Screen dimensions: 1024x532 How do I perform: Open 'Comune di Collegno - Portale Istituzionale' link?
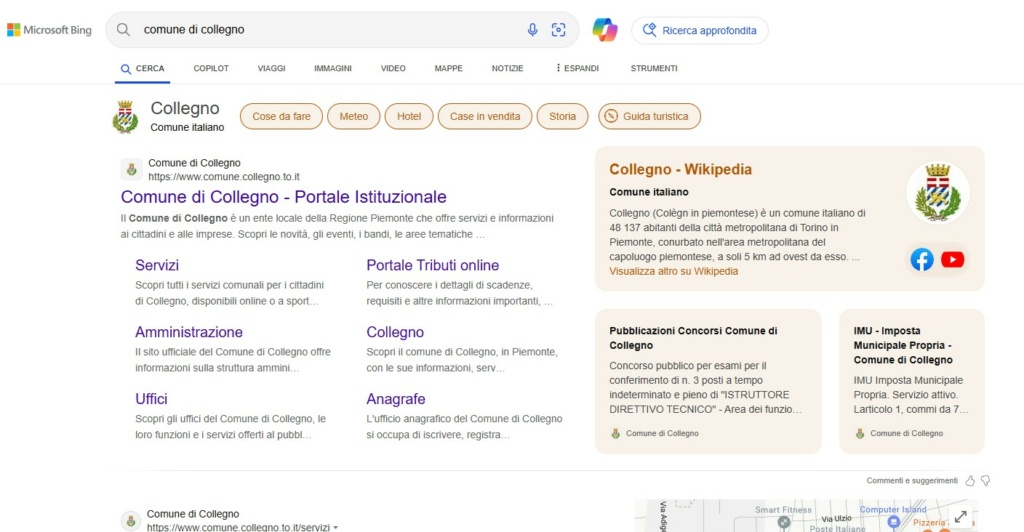[x=283, y=196]
